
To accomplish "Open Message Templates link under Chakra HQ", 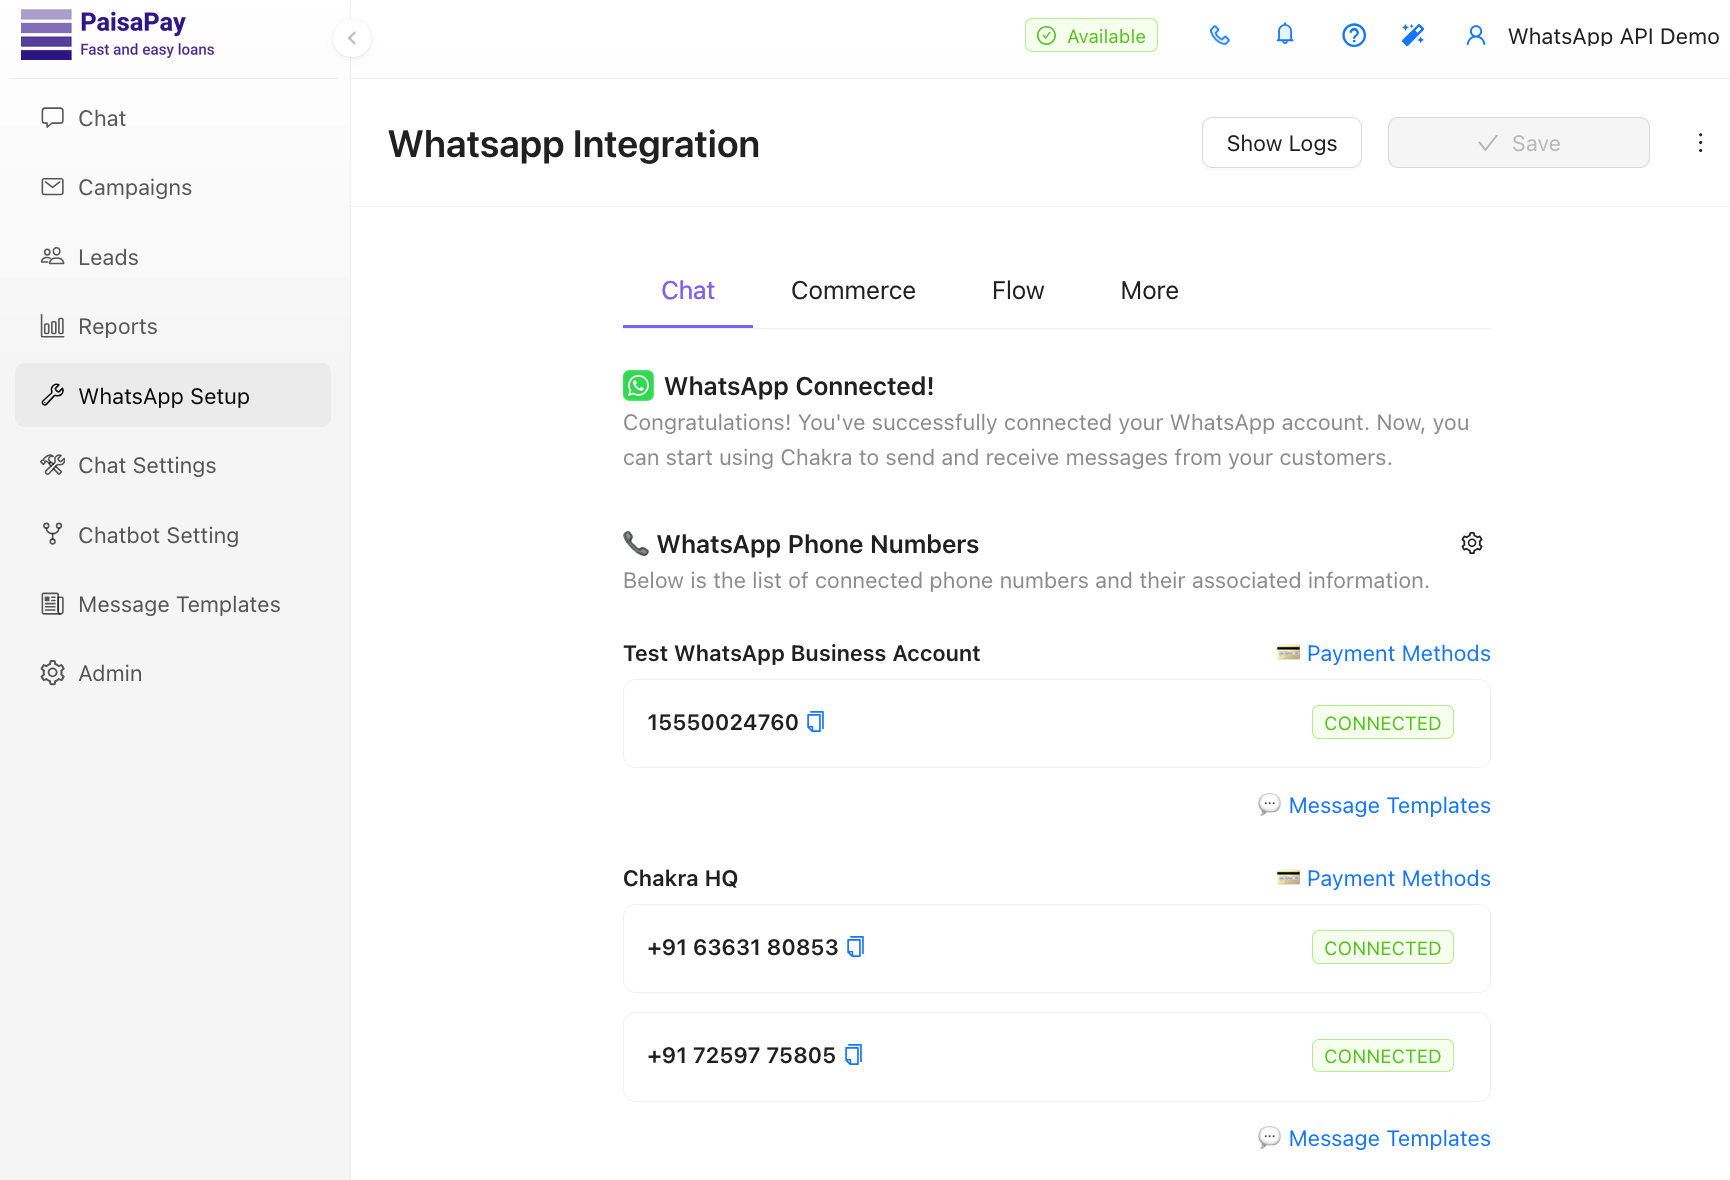I will point(1374,1138).
